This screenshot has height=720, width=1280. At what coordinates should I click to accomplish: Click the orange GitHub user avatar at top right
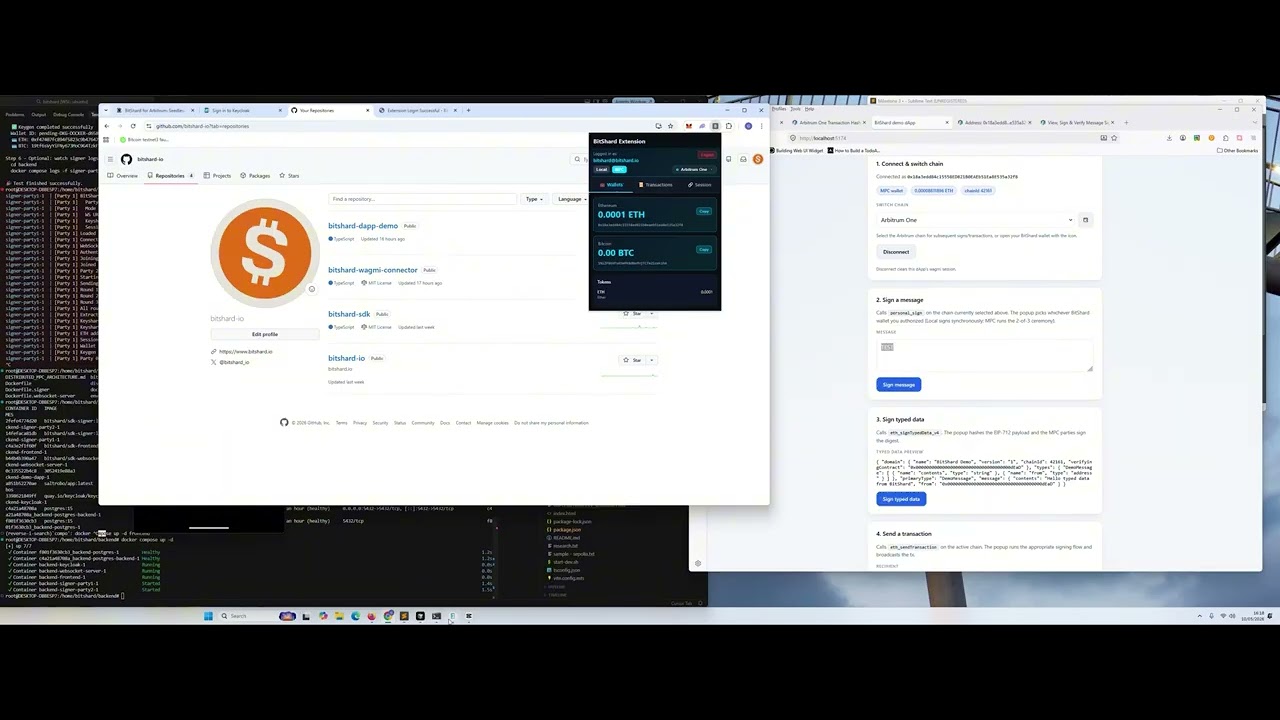pos(758,159)
